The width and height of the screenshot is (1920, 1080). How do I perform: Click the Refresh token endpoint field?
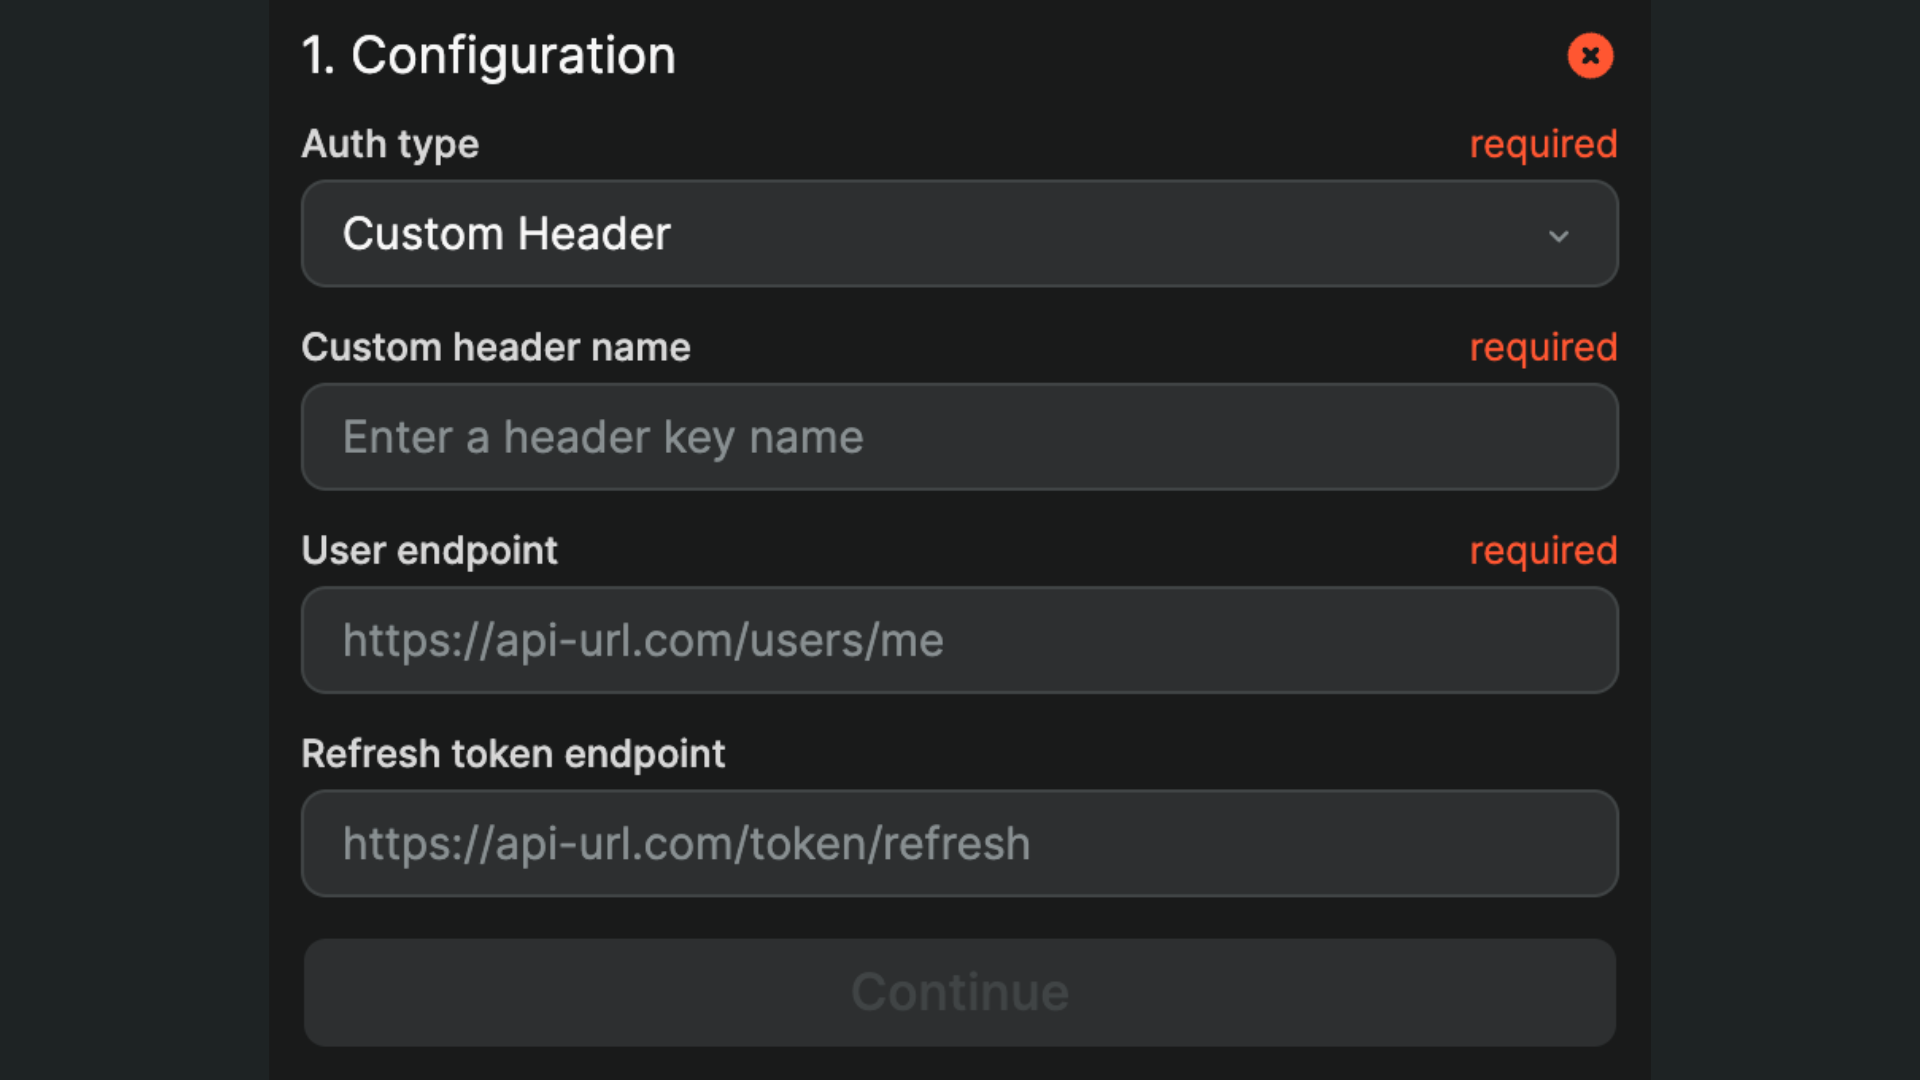[960, 843]
